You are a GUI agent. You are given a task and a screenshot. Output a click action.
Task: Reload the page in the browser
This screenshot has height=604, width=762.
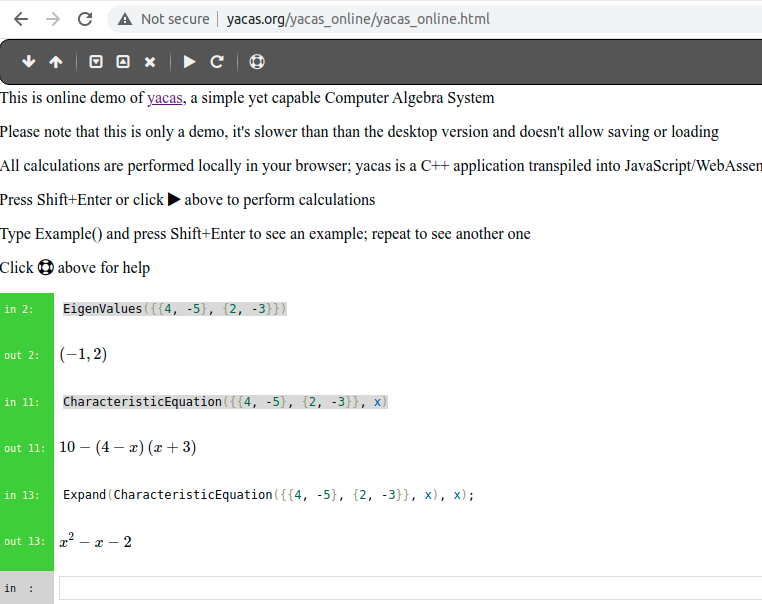85,19
